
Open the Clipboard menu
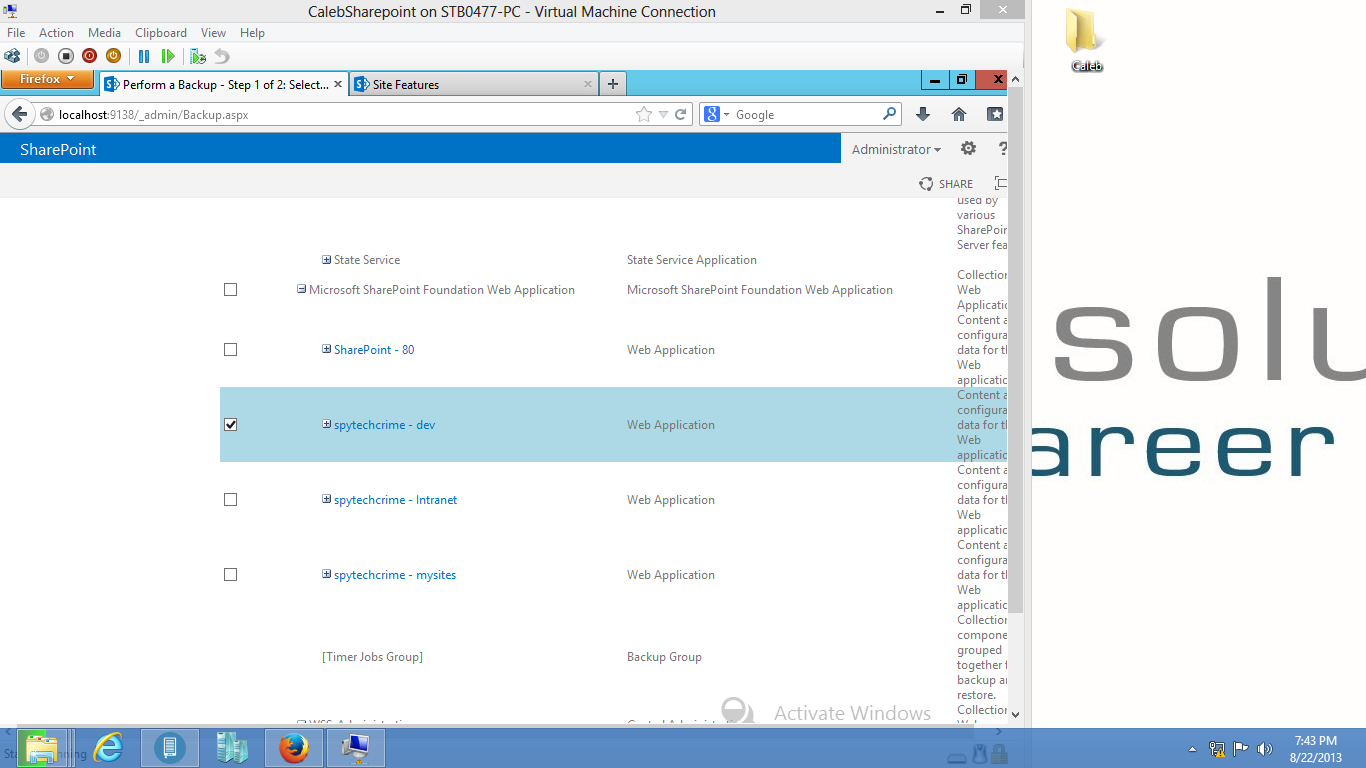[161, 33]
